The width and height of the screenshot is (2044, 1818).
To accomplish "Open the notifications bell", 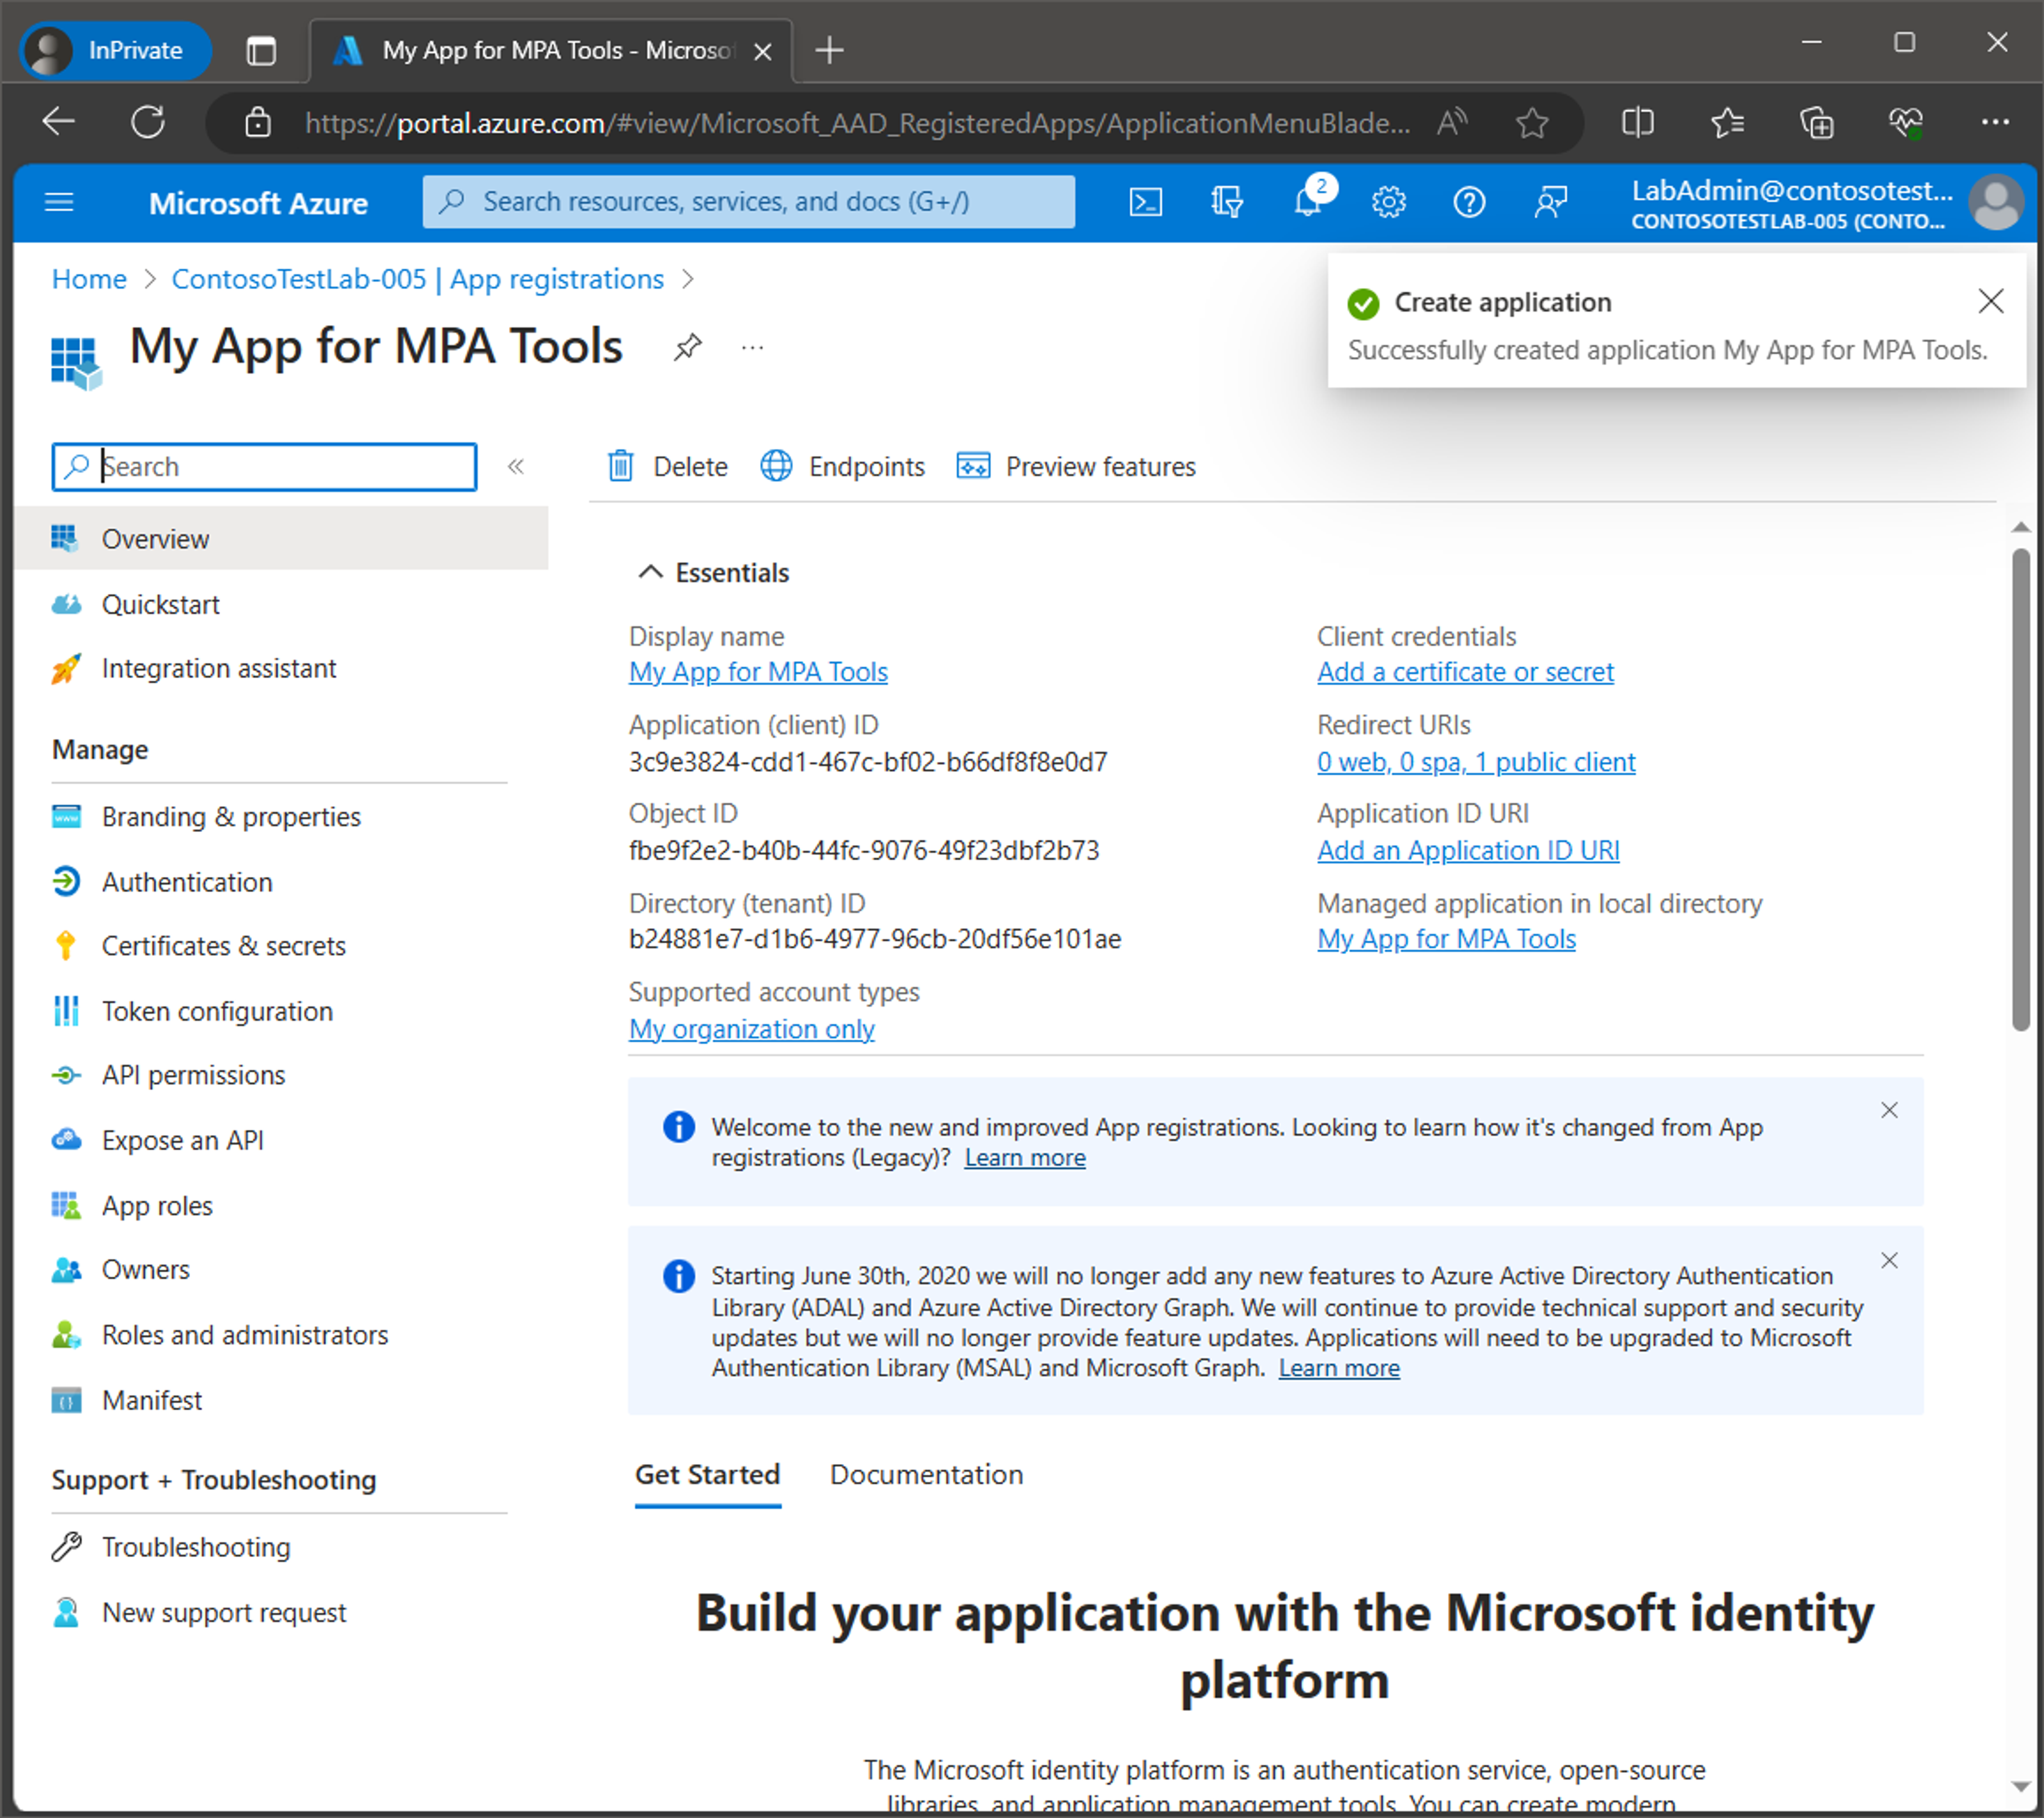I will (x=1307, y=203).
